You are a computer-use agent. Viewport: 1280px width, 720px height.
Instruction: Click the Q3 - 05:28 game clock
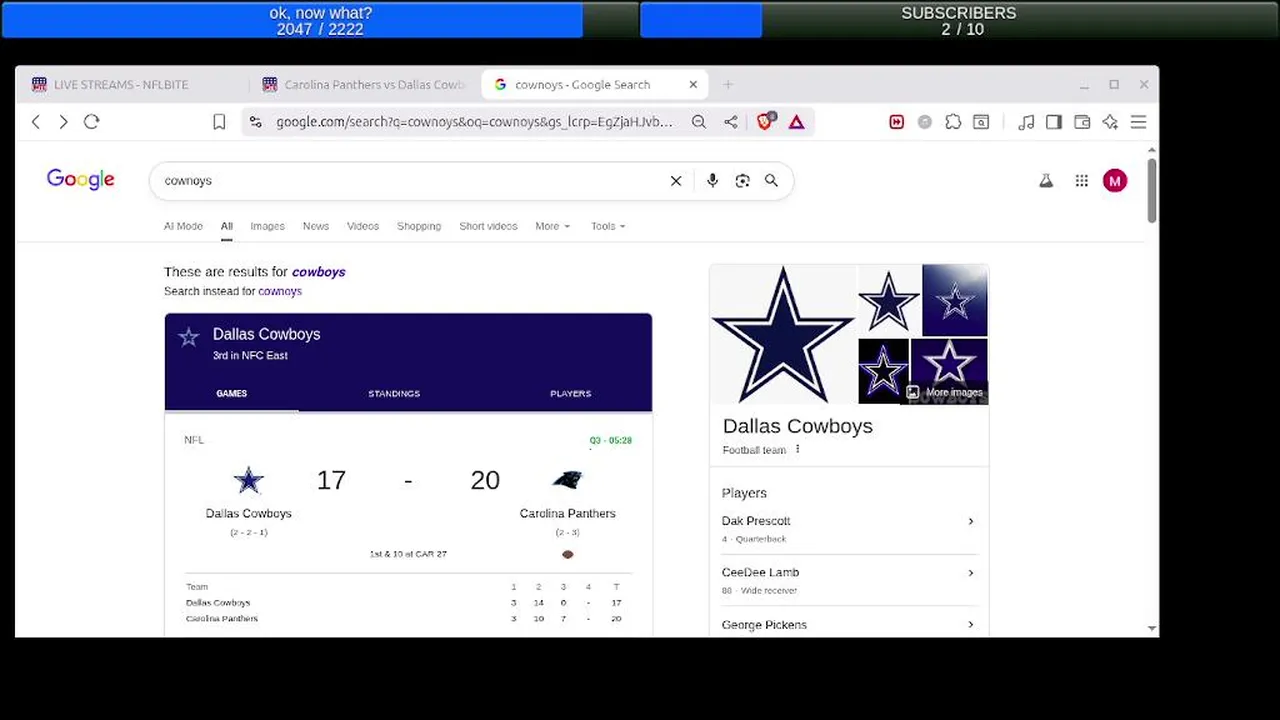tap(610, 440)
